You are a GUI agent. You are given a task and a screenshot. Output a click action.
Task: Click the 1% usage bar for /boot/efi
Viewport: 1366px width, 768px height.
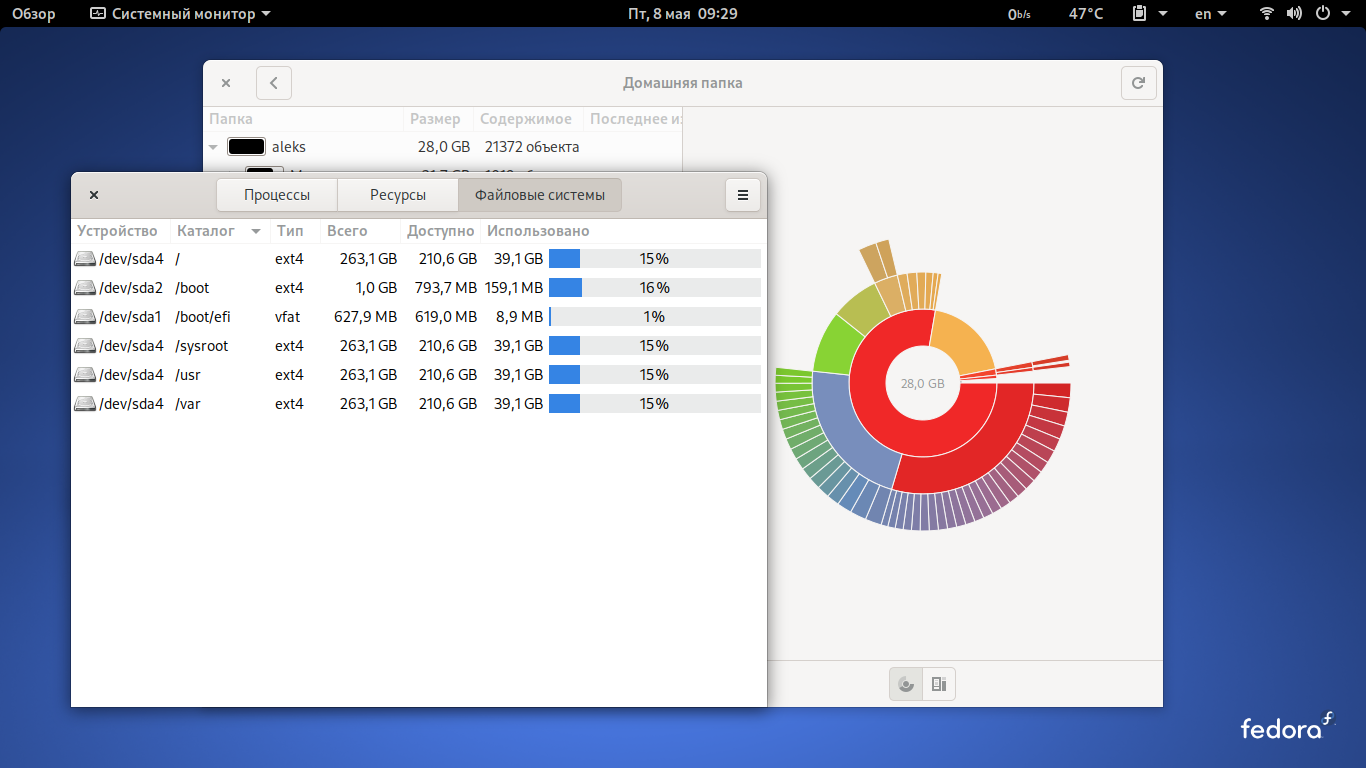pos(655,317)
